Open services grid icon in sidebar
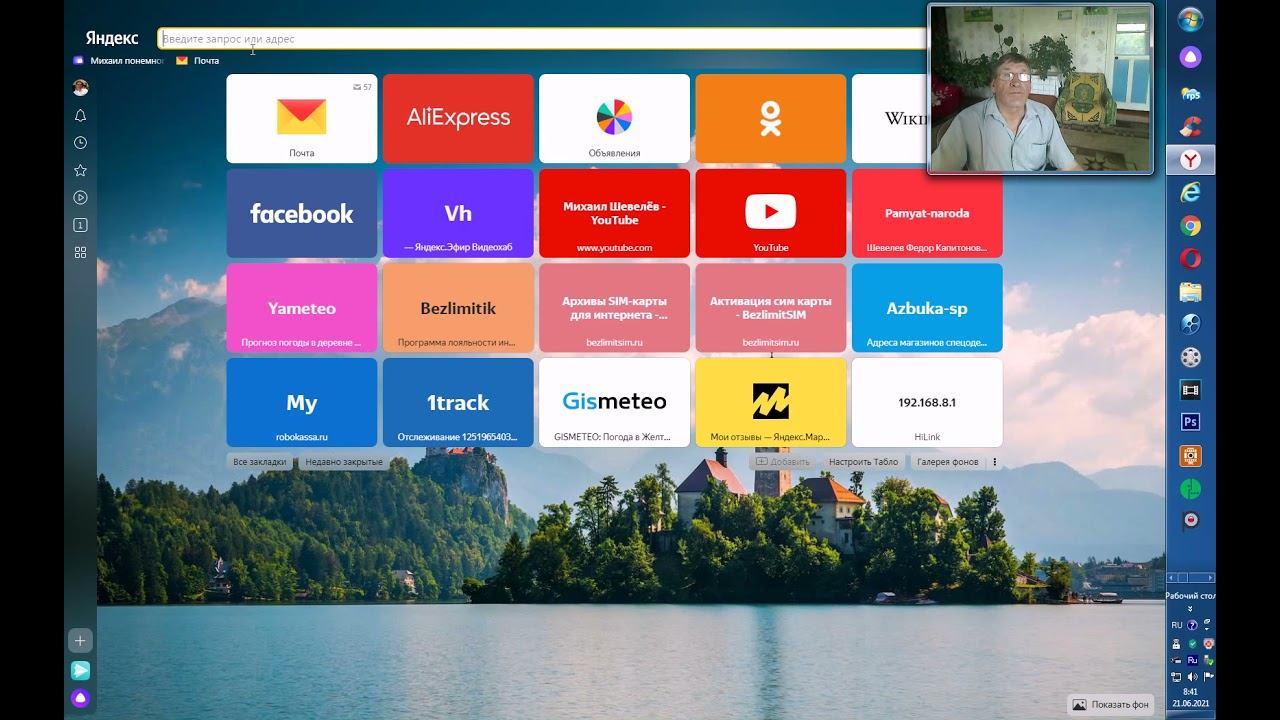 point(81,253)
